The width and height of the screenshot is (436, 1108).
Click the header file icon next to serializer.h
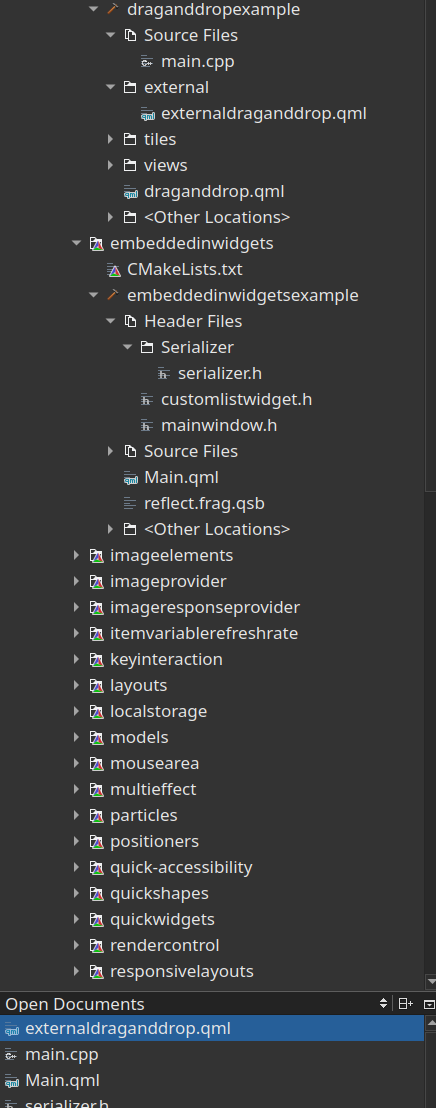165,373
